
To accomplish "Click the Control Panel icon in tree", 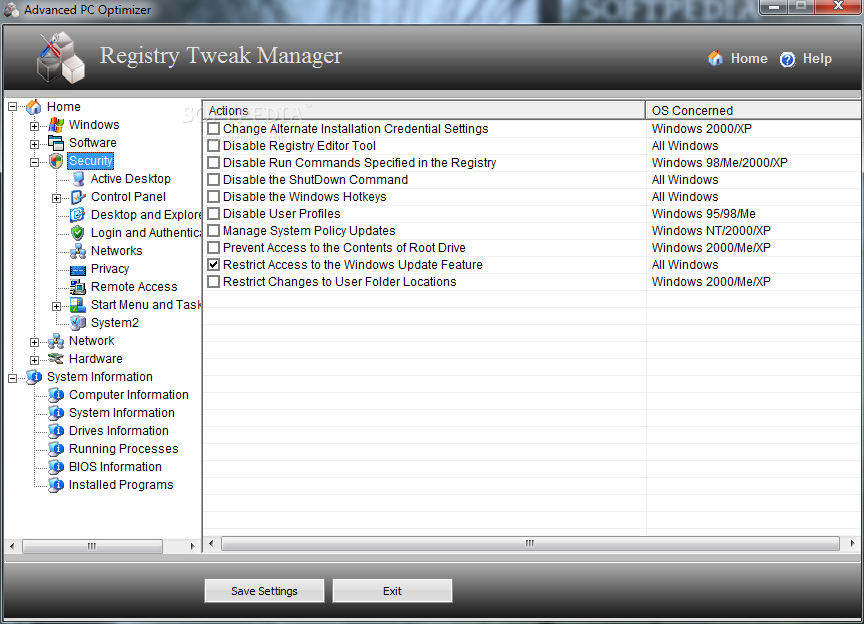I will coord(78,197).
